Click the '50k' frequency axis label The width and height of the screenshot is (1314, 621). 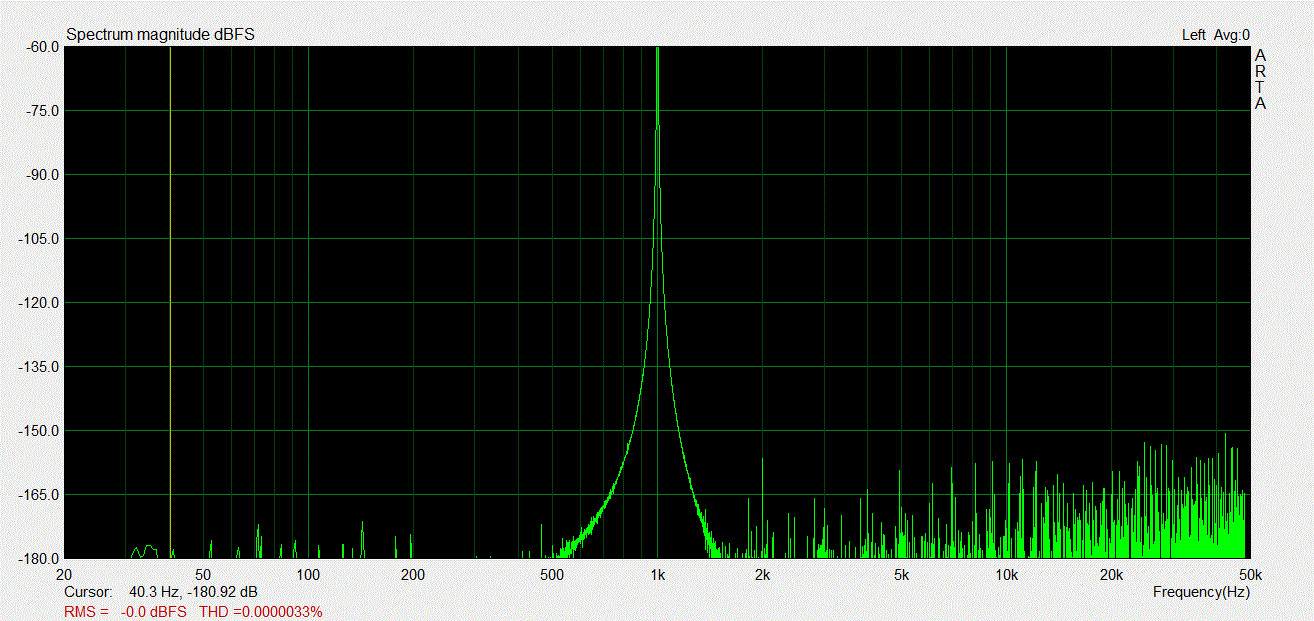pos(1250,575)
